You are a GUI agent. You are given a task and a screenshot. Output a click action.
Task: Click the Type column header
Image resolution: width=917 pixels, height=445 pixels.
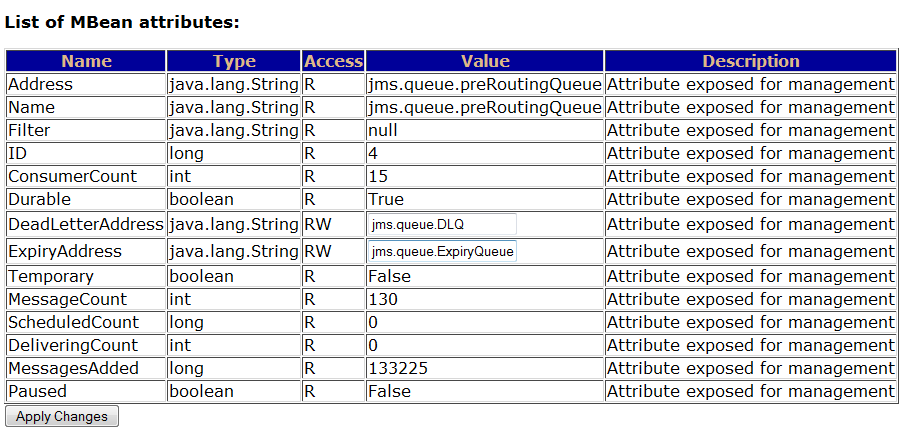click(x=234, y=61)
